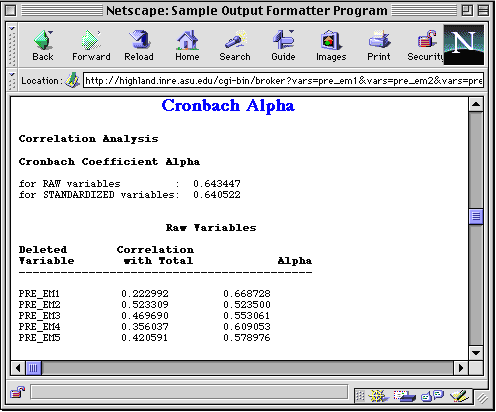496x412 pixels.
Task: Collapse the location toolbar handle
Action: point(12,81)
